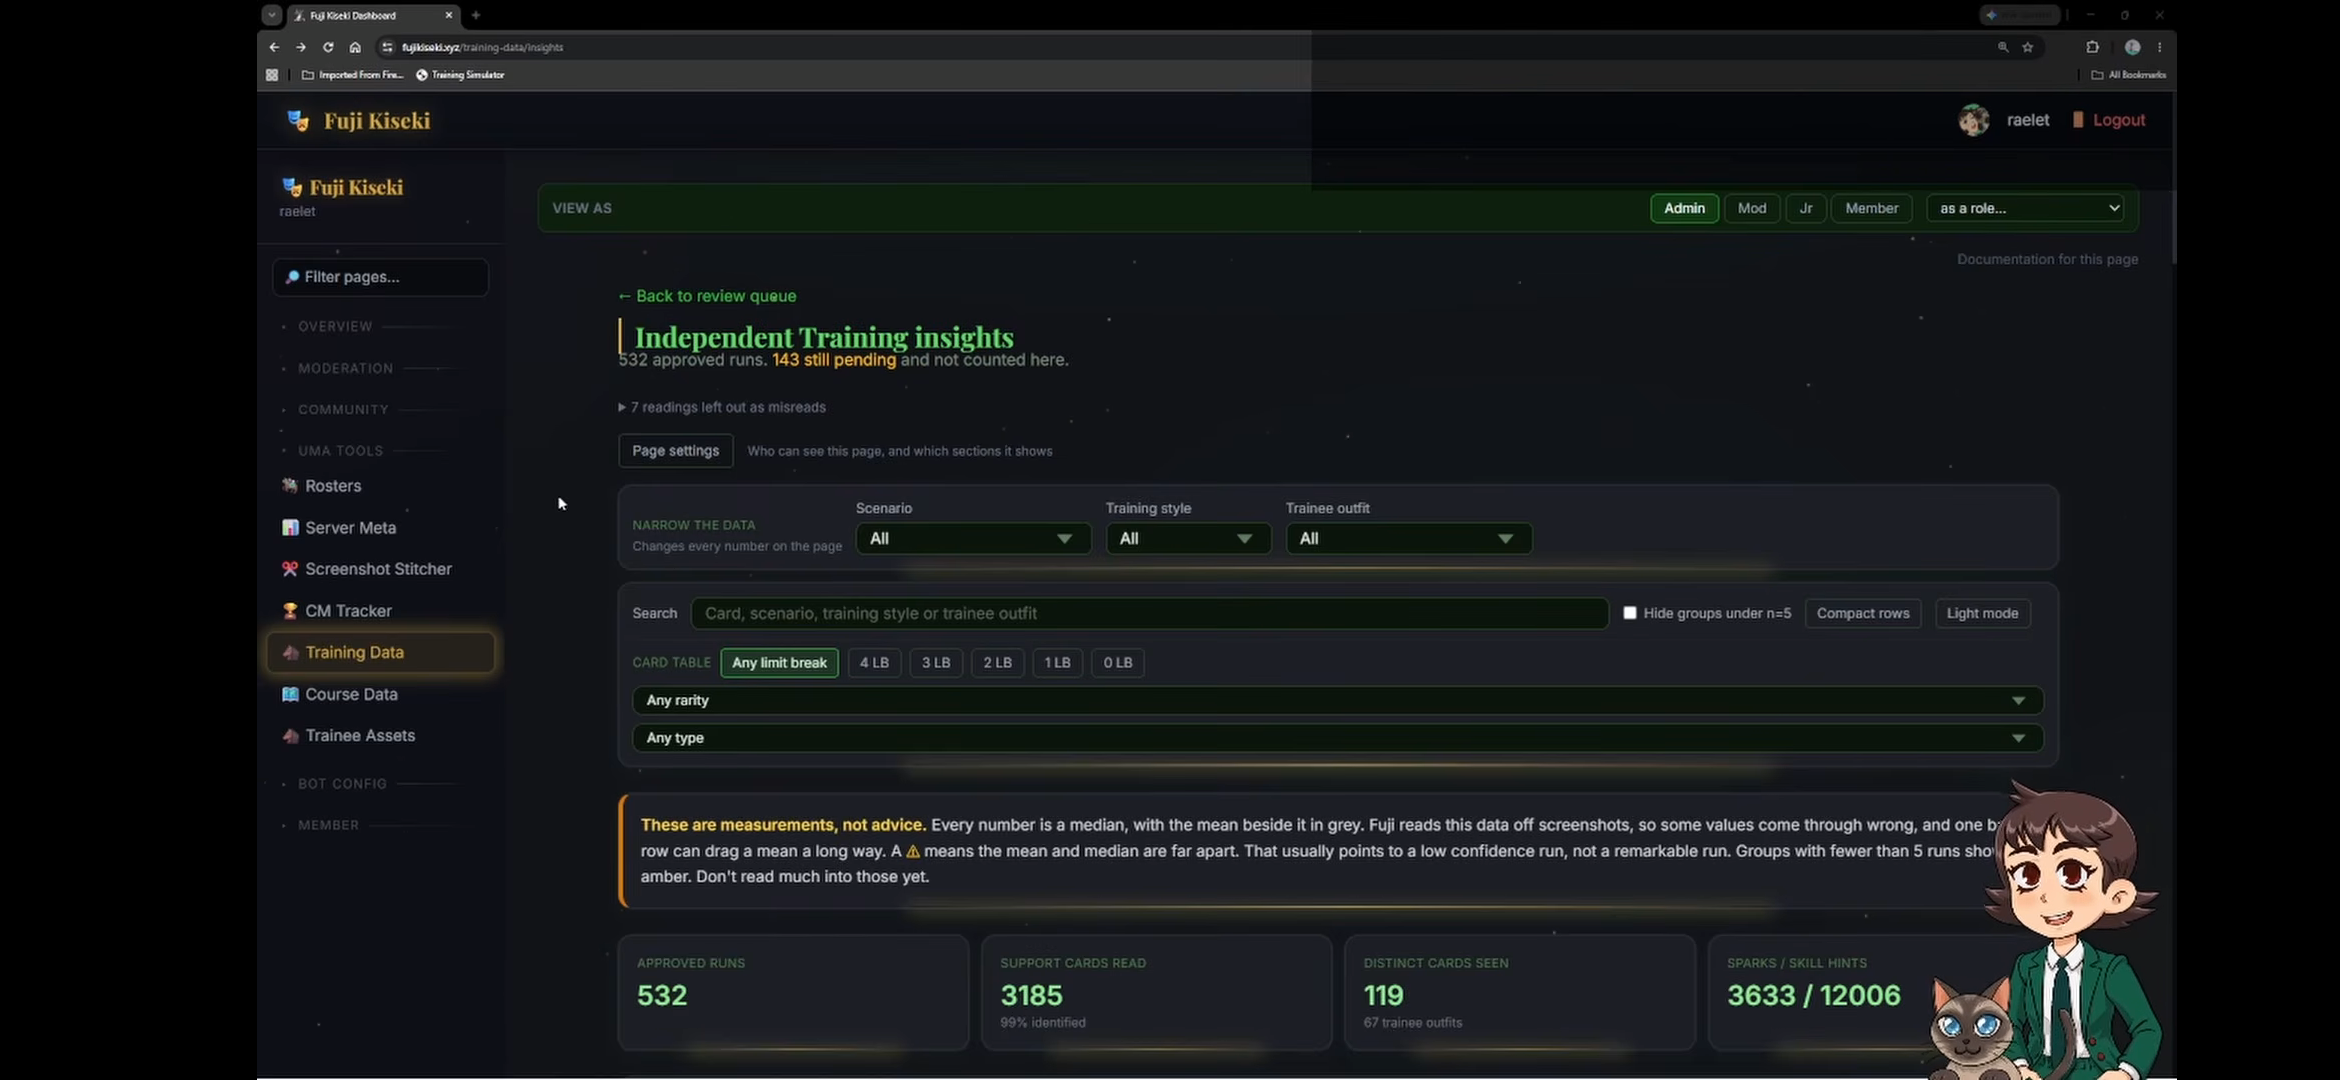Click the browser forward arrow
Image resolution: width=2340 pixels, height=1080 pixels.
pos(300,47)
